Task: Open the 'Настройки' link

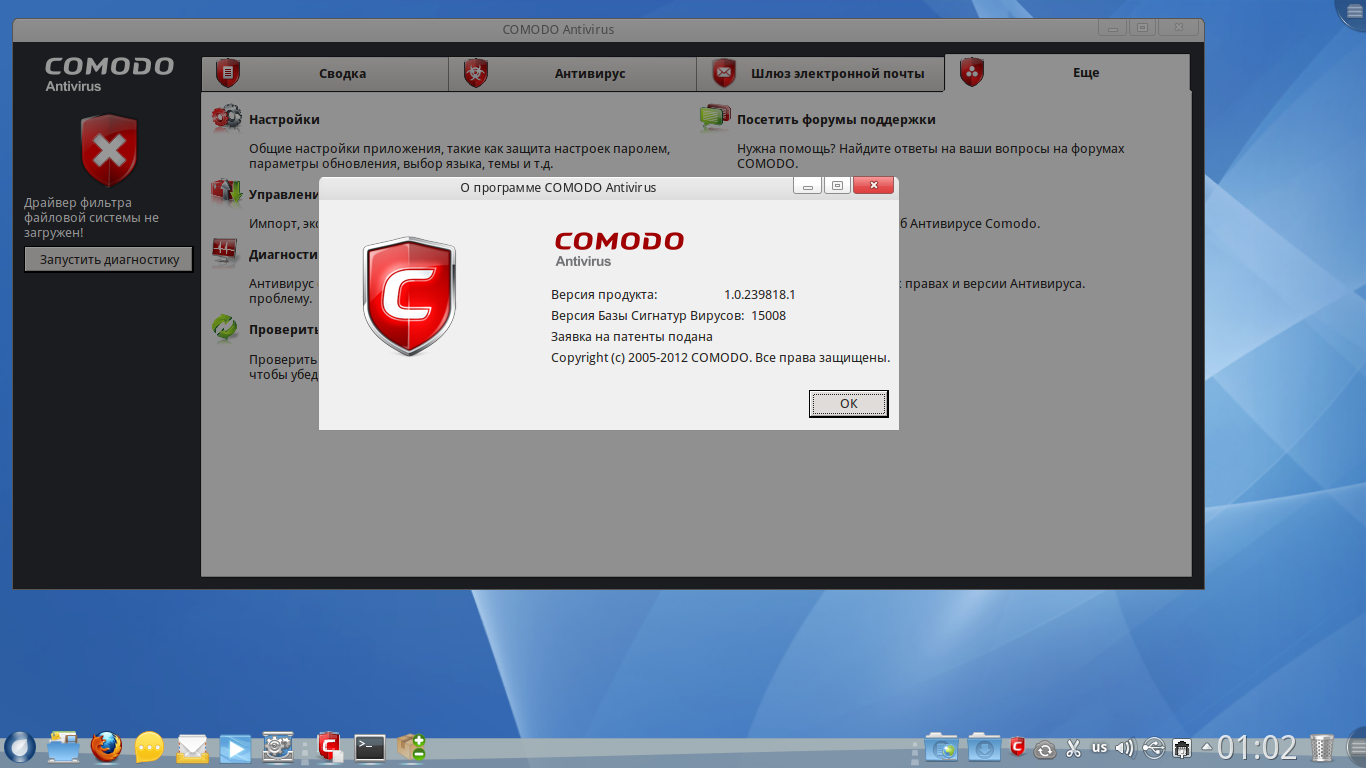Action: (x=284, y=119)
